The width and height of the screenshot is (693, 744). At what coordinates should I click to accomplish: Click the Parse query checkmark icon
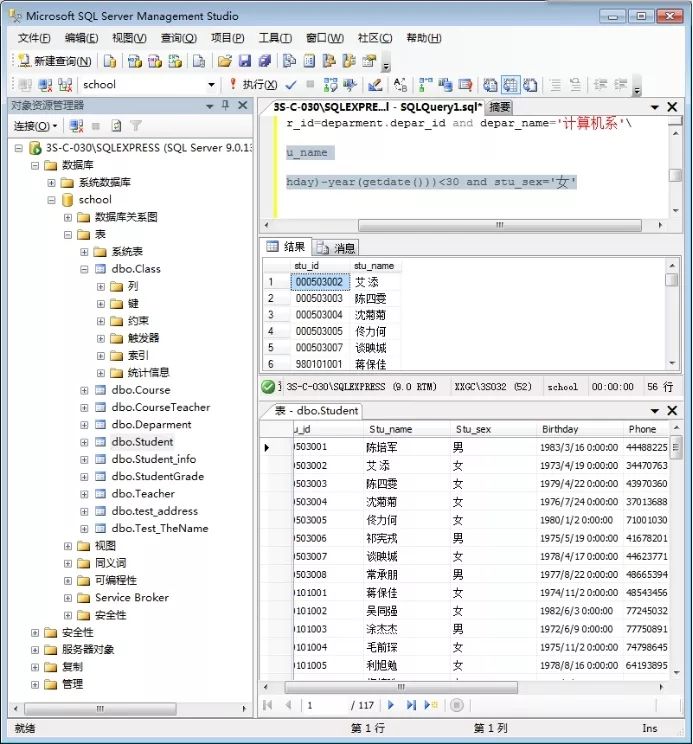pyautogui.click(x=291, y=85)
